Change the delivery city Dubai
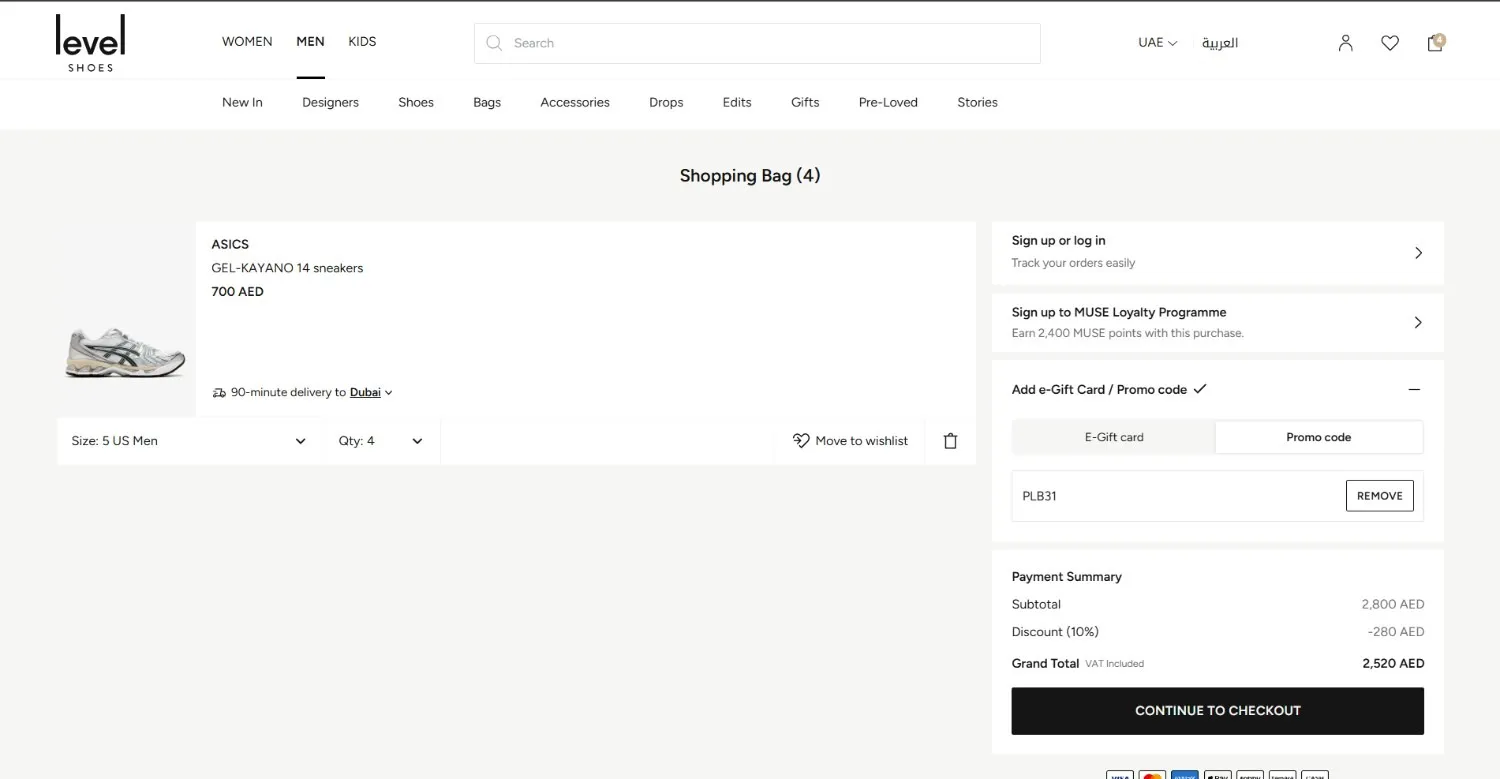This screenshot has width=1500, height=779. point(371,393)
